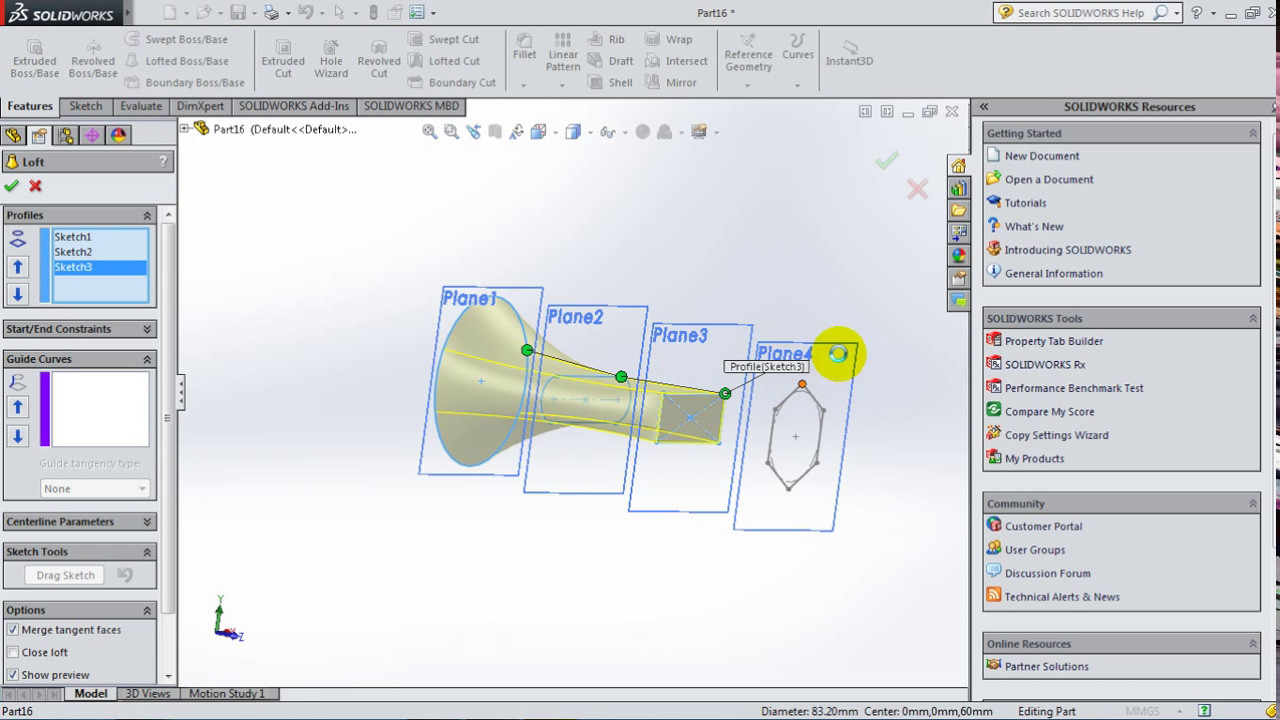
Task: Open the FeatureManager design tree tab icon
Action: (13, 135)
